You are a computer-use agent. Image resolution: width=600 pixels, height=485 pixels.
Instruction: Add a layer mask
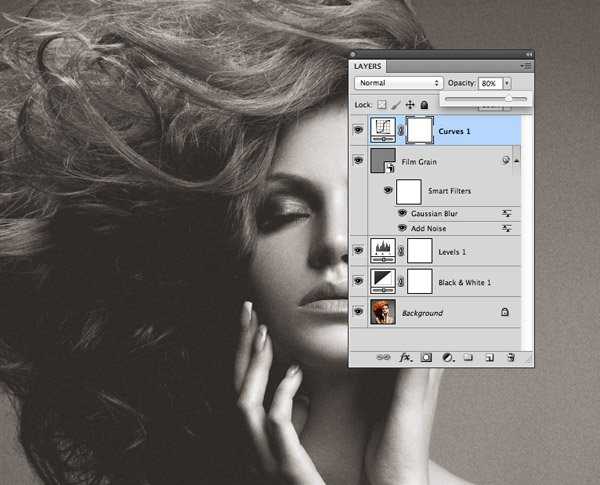426,356
